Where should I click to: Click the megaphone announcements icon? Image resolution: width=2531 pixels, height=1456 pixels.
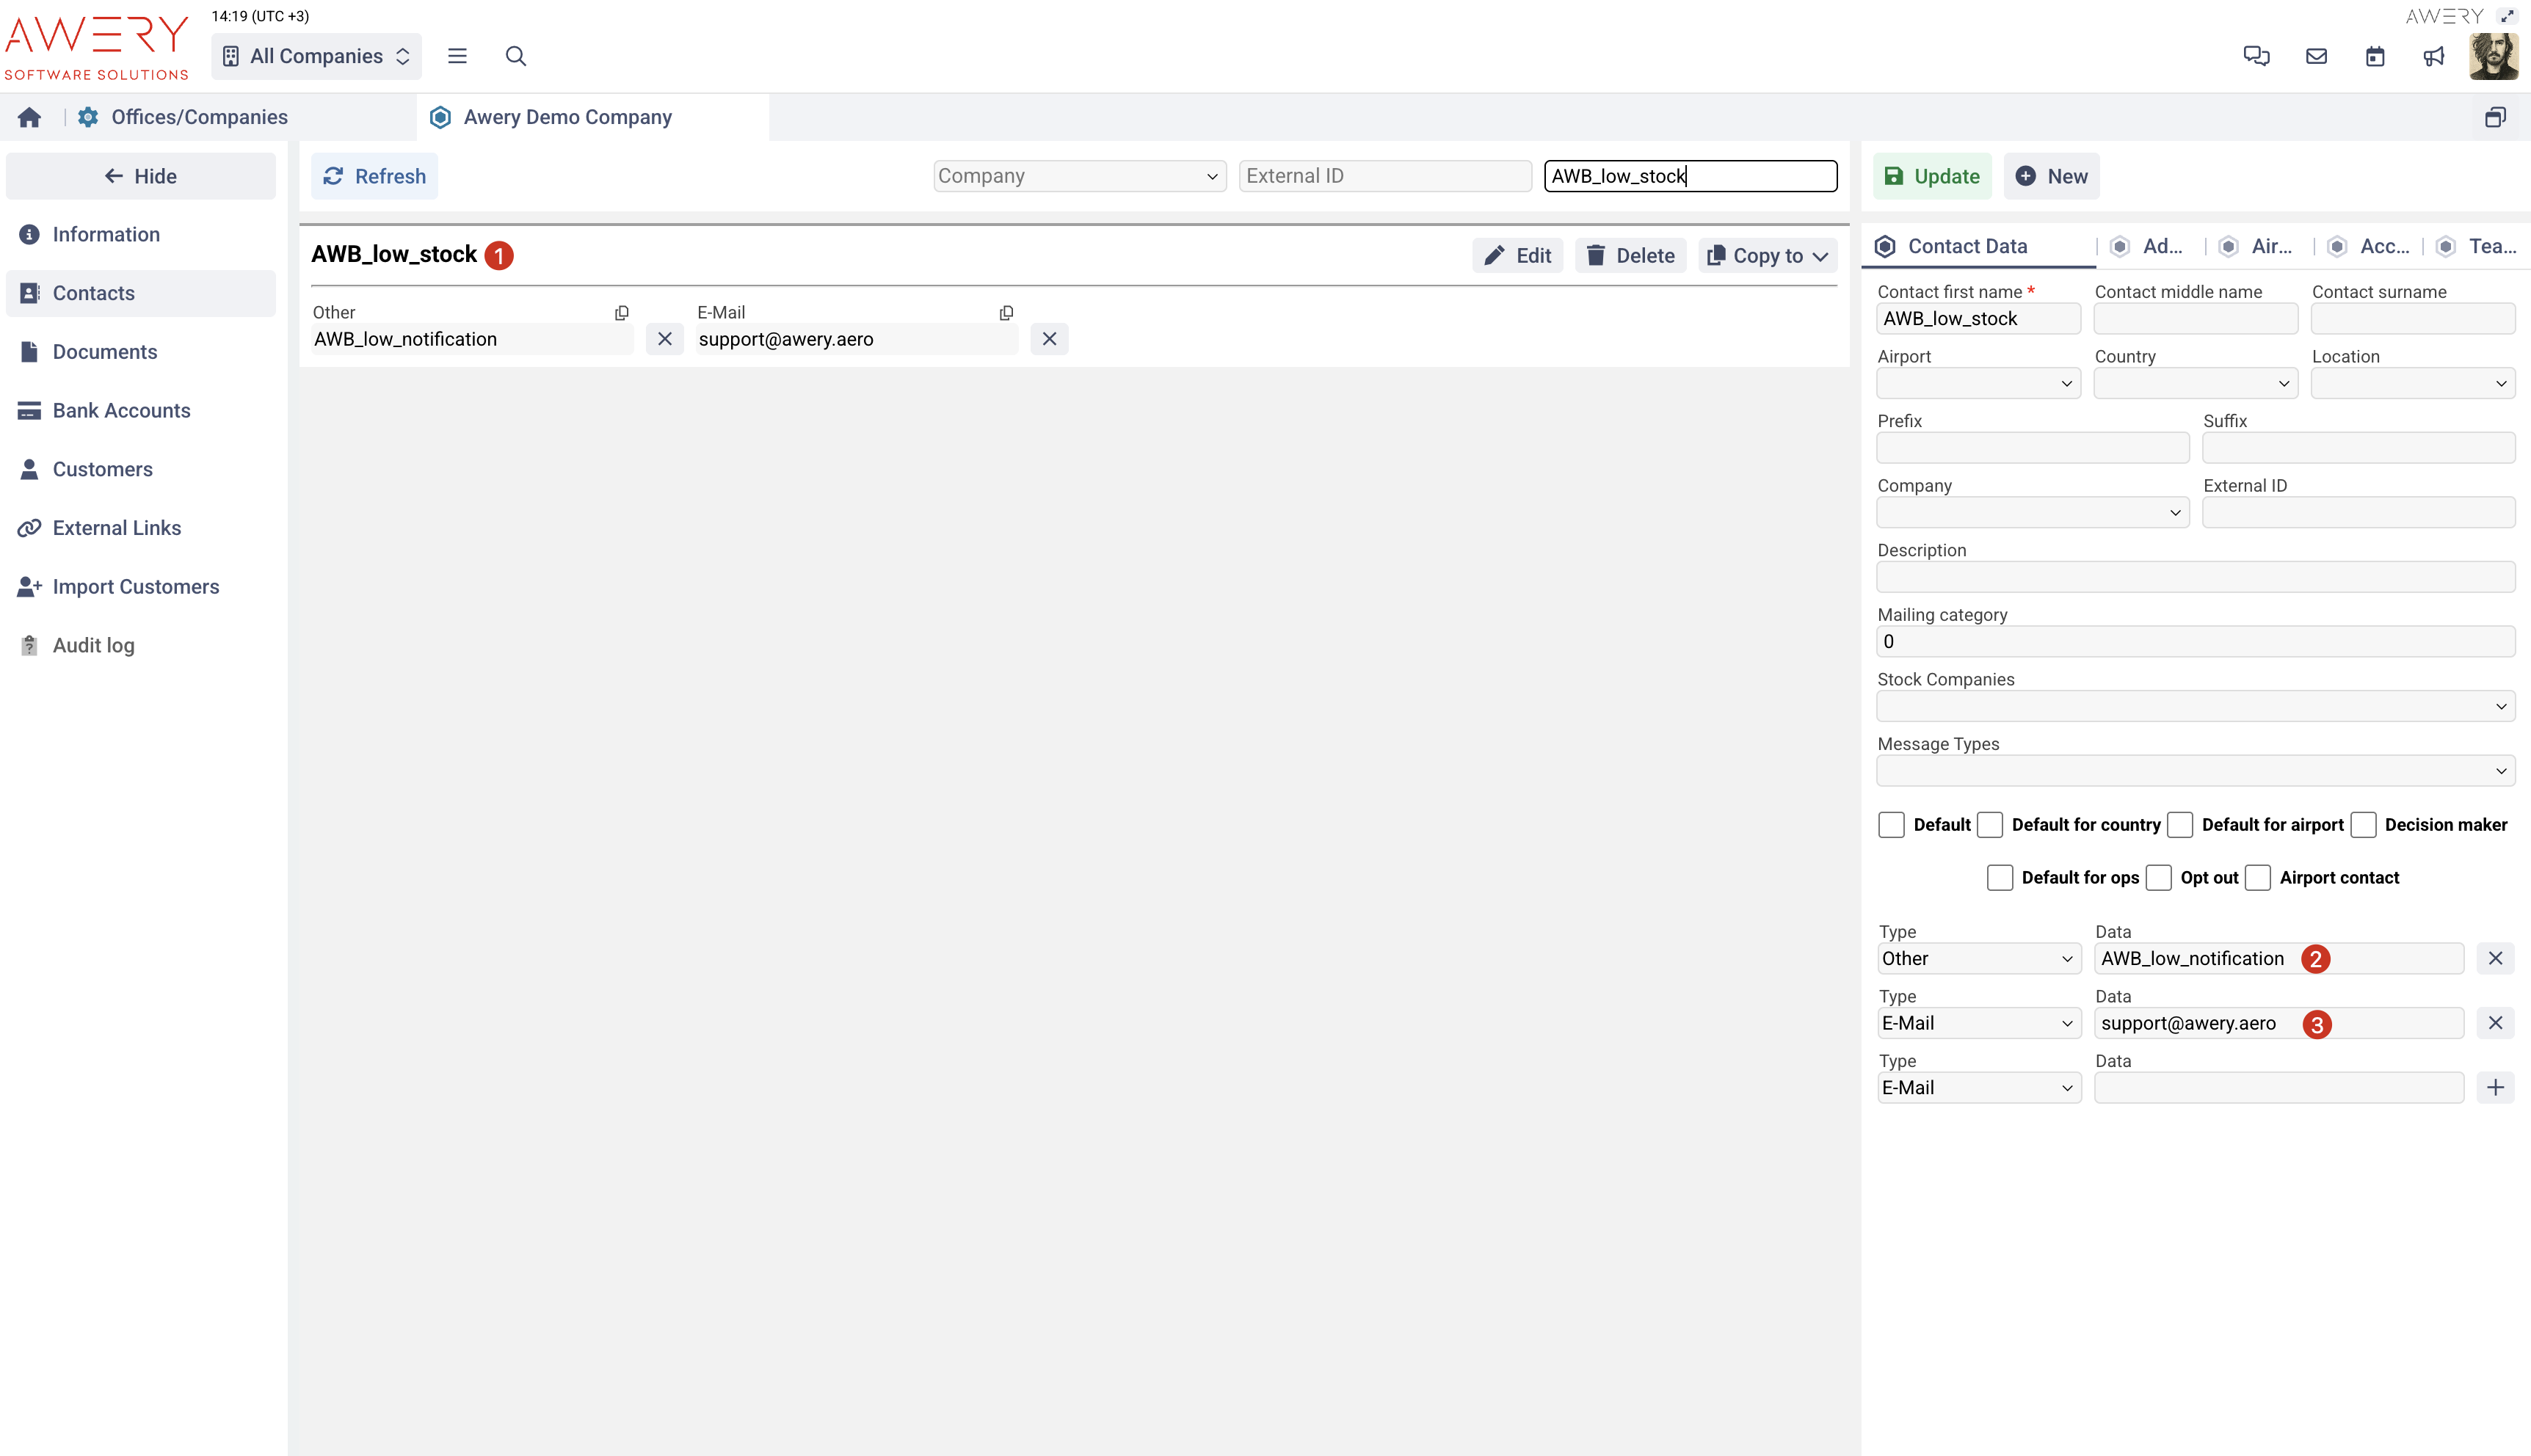click(2433, 56)
